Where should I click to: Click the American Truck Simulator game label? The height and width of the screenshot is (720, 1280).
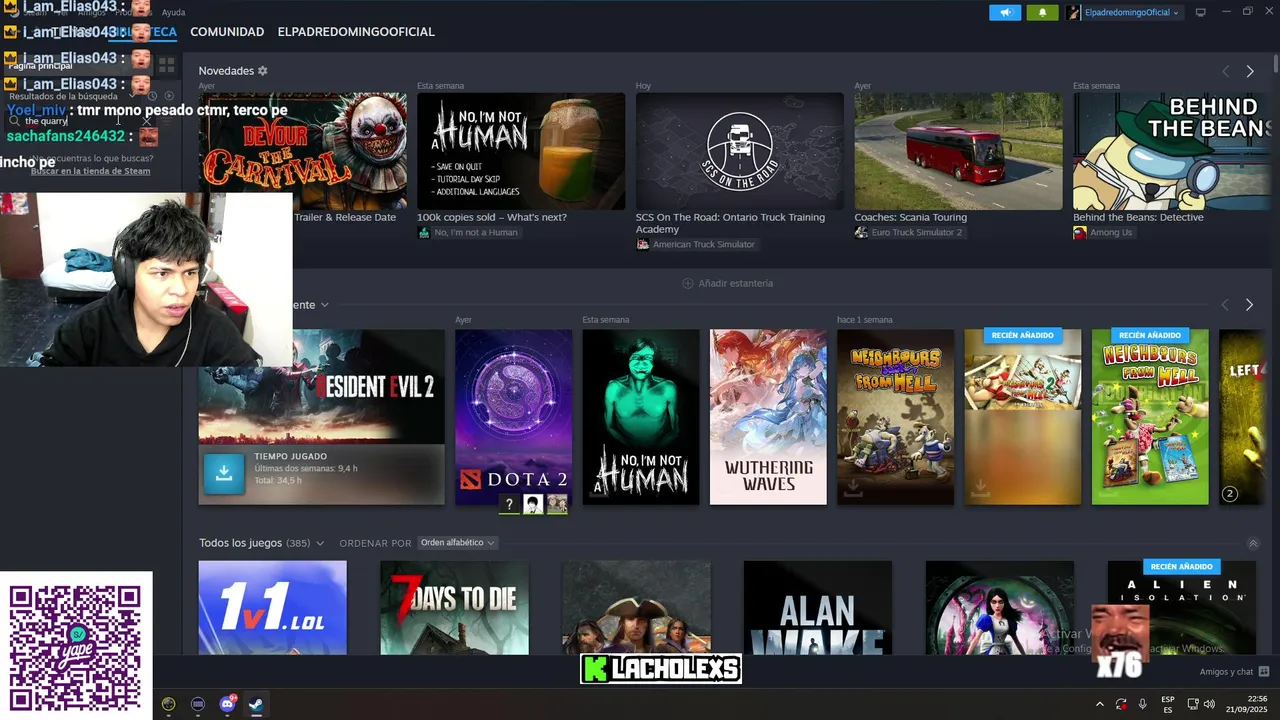point(696,244)
